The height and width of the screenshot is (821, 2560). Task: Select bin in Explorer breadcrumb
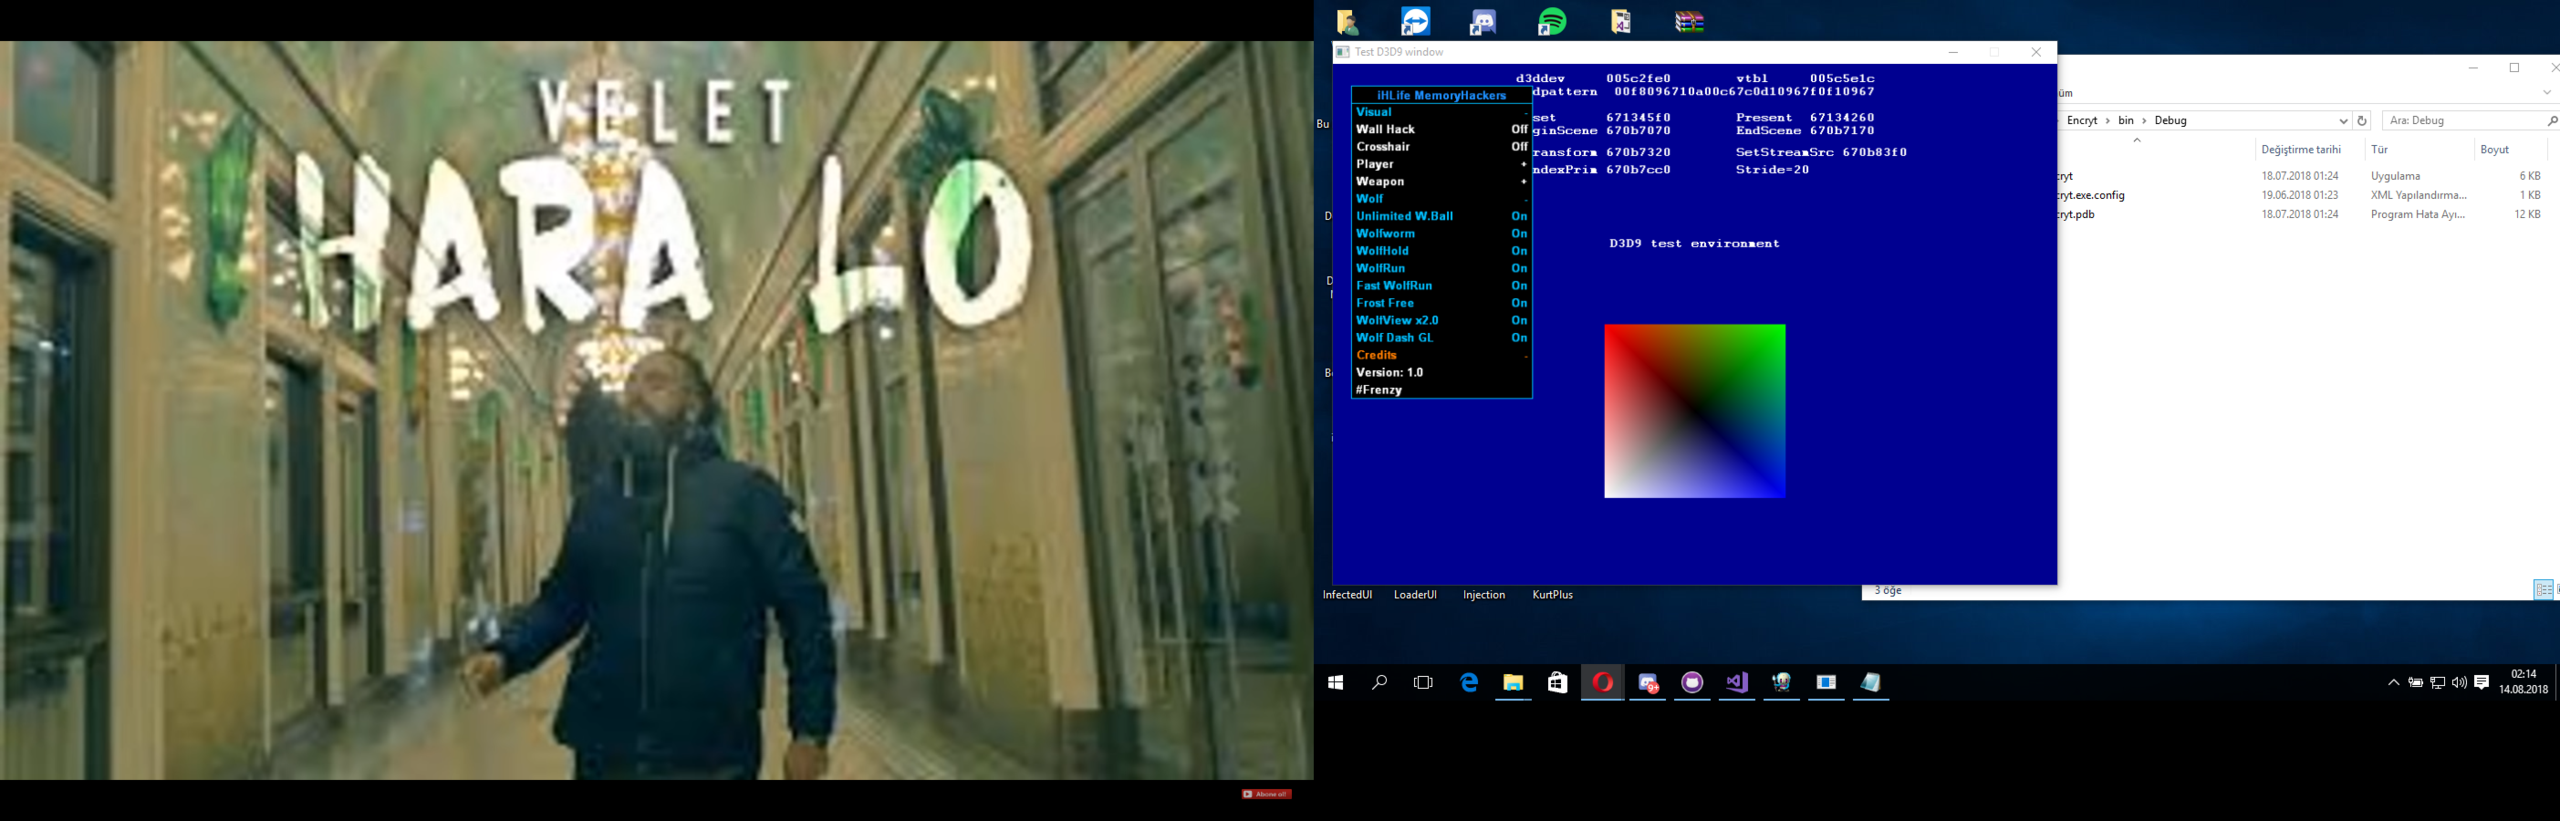(x=2126, y=120)
